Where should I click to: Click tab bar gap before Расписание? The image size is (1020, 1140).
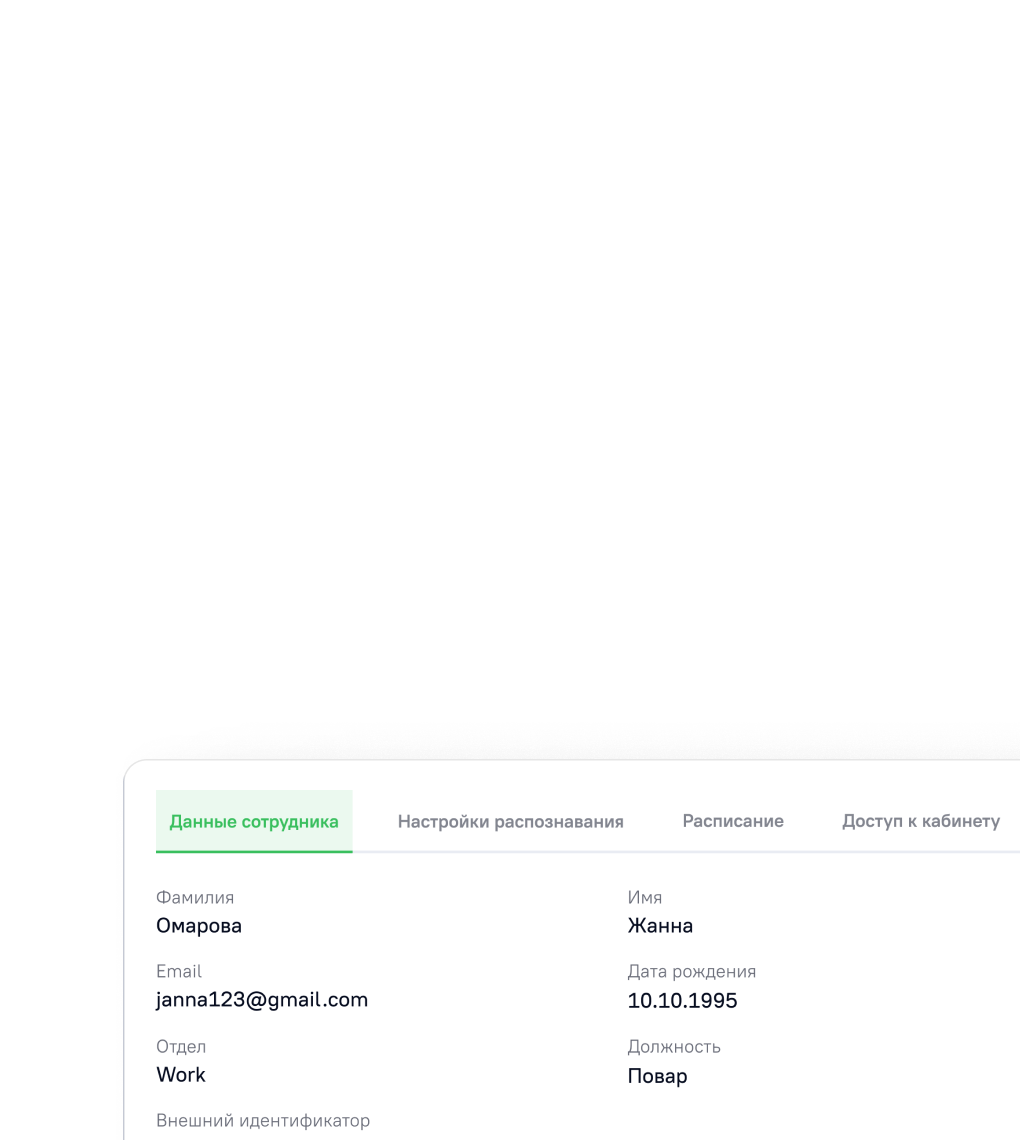[x=653, y=822]
